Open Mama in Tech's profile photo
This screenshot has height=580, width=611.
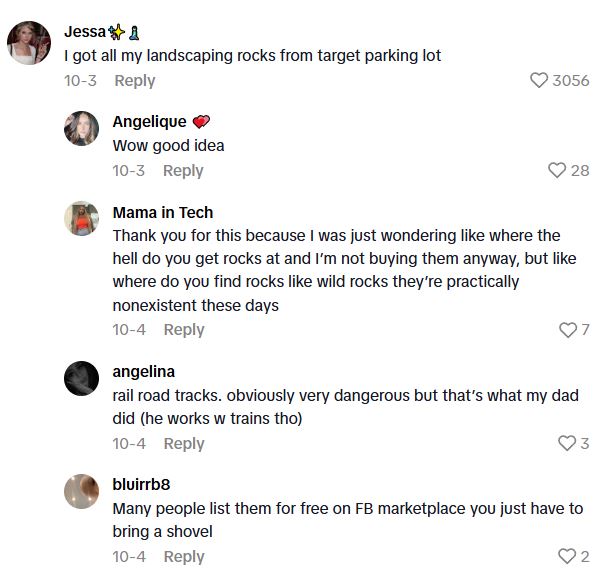point(82,219)
